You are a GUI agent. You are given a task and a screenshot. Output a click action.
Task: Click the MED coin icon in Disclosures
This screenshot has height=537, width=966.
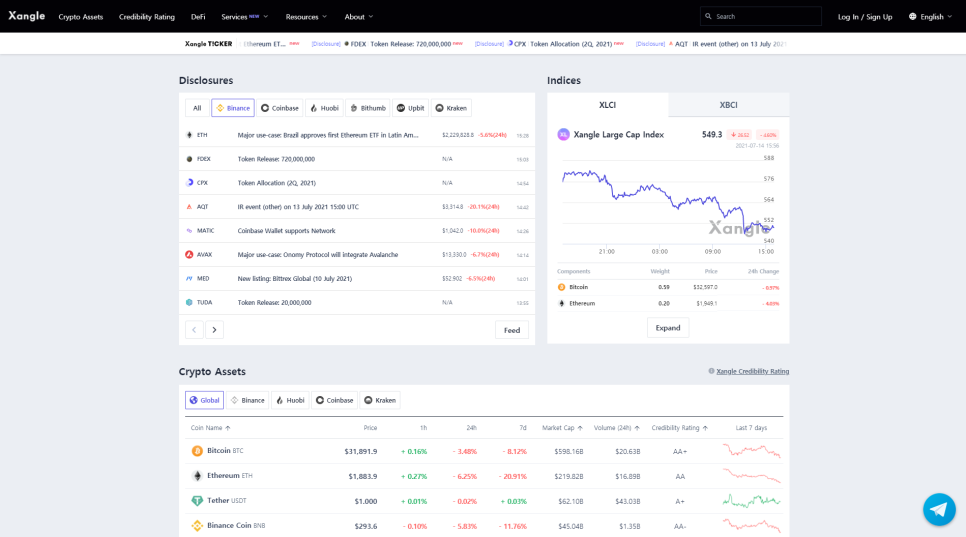point(189,278)
